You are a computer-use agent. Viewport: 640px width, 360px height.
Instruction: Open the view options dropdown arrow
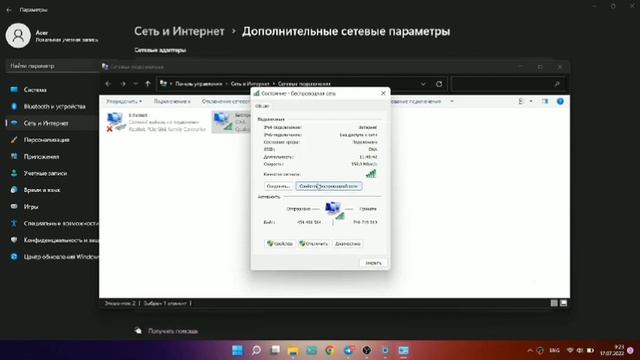[x=531, y=101]
